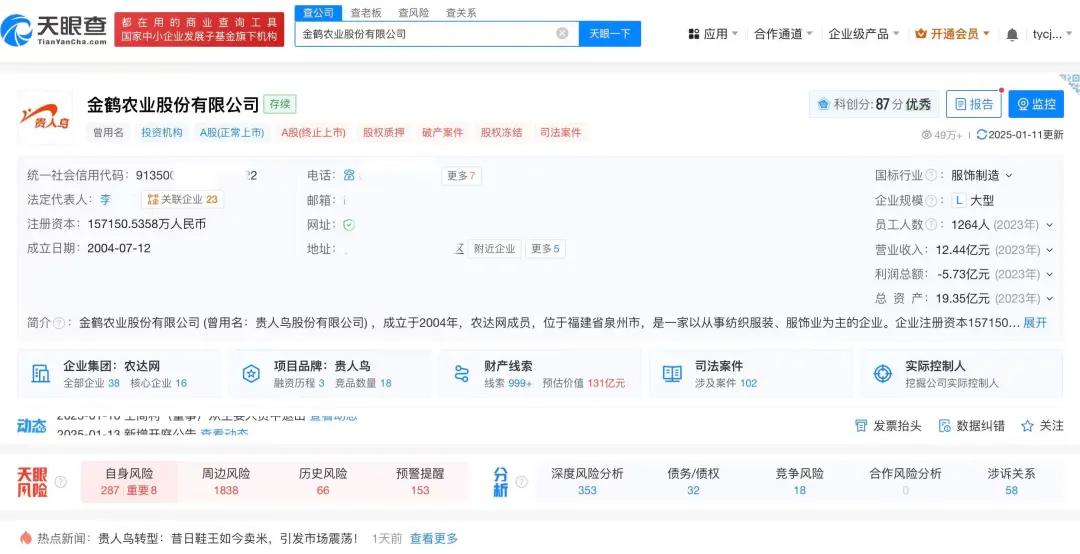Select the 周边风险 risk tab
Screen dimensions: 1080x554
tap(226, 482)
